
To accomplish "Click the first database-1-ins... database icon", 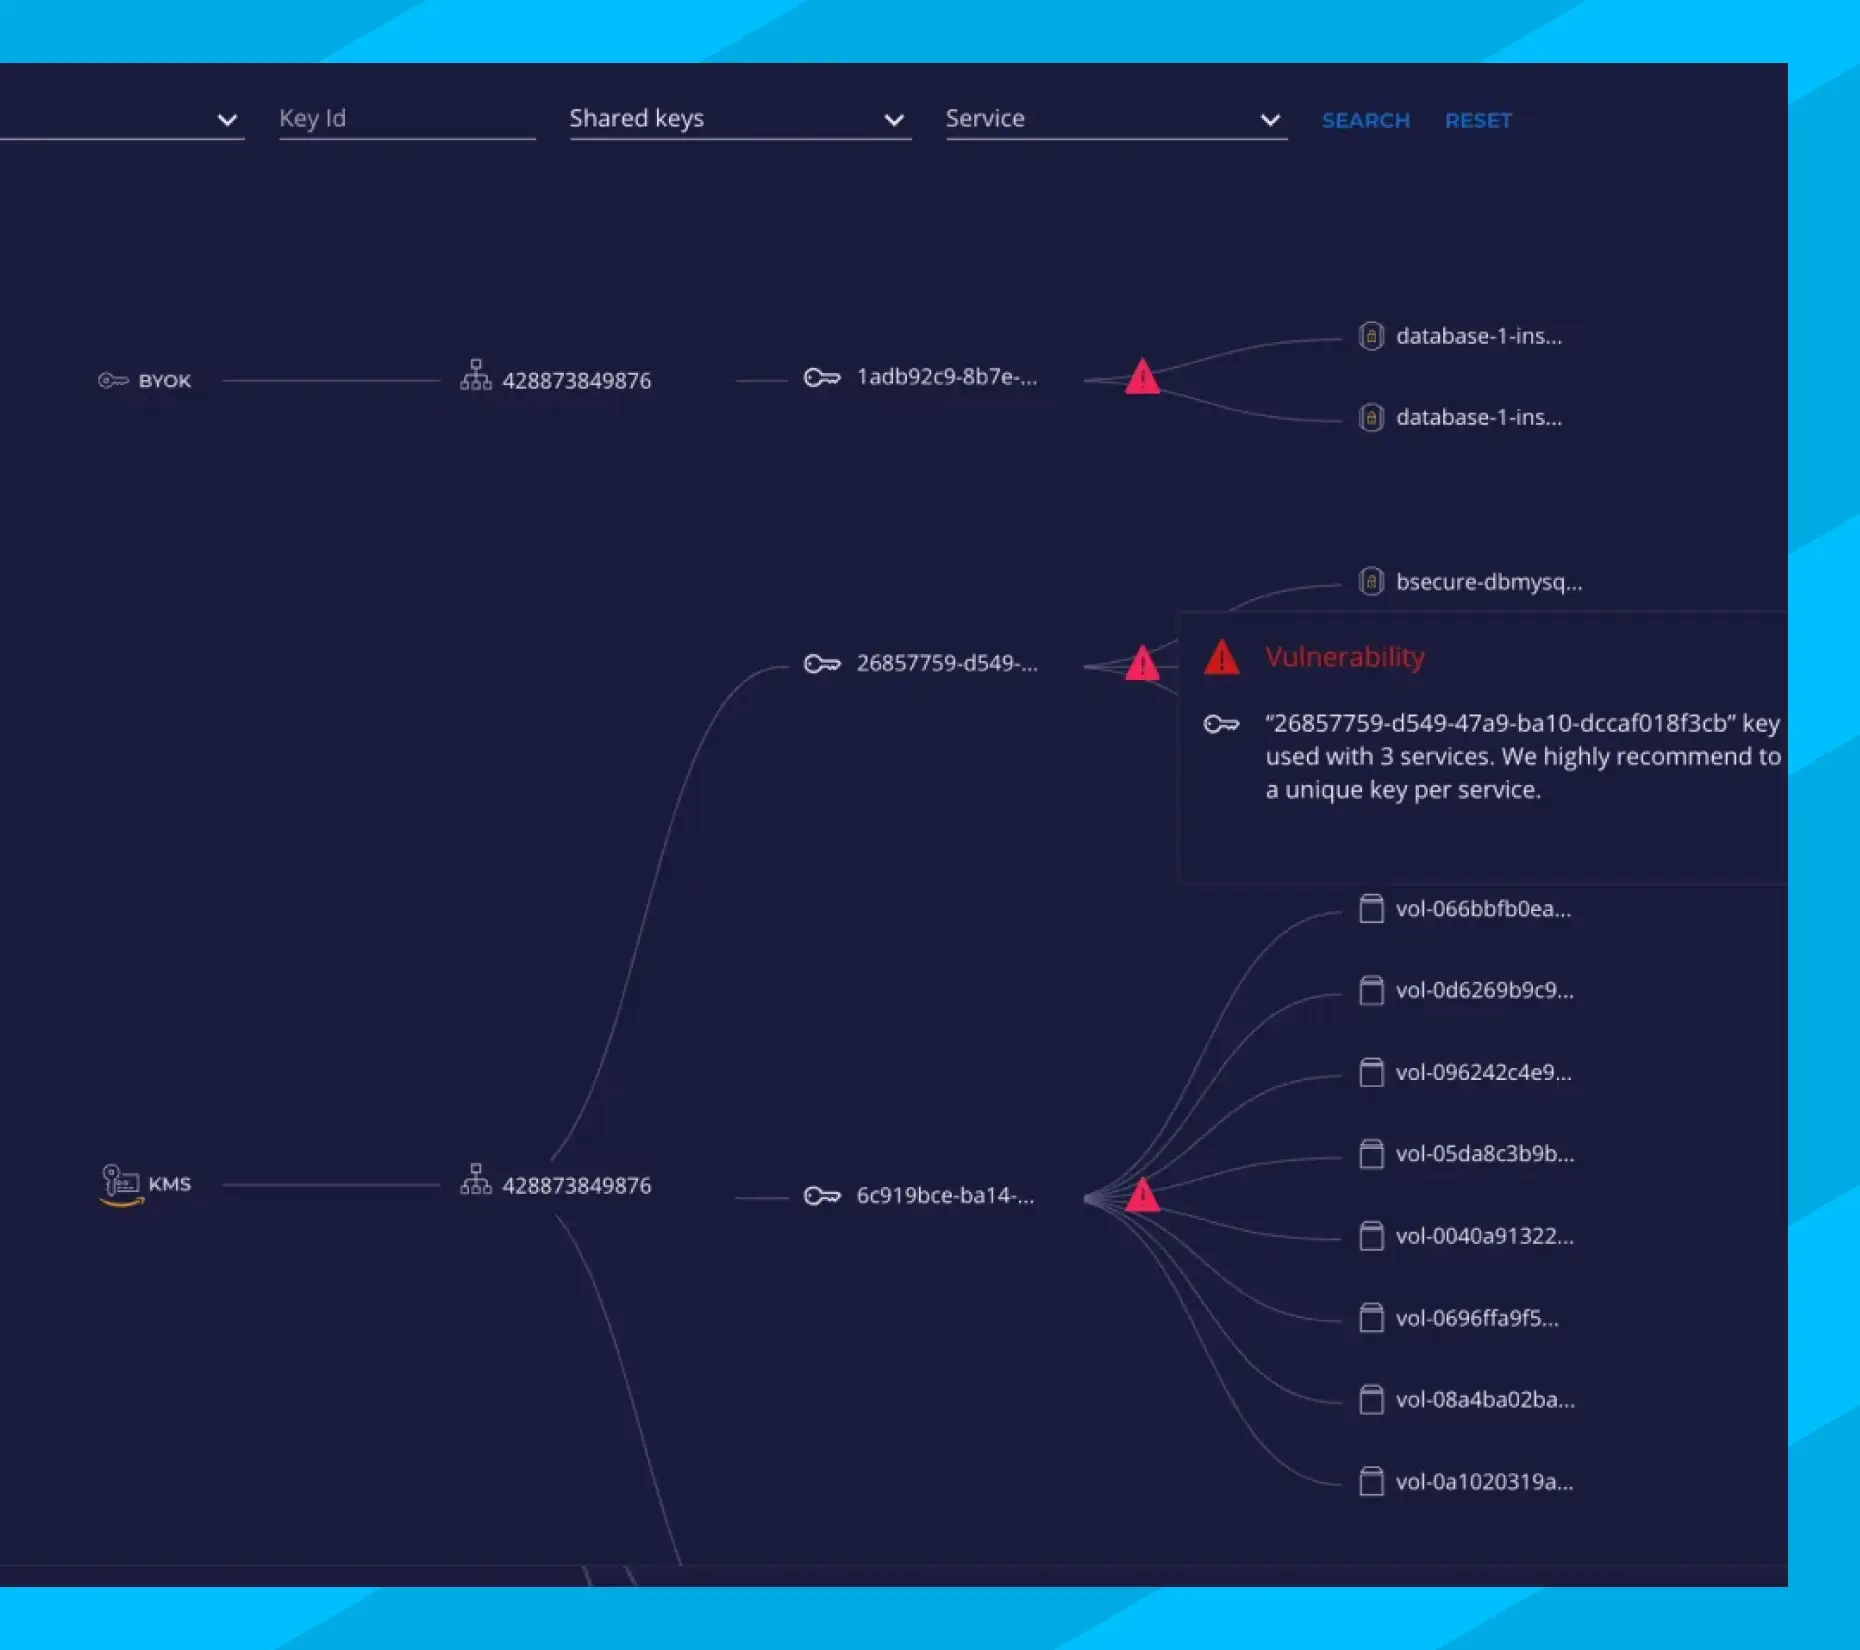I will pos(1371,336).
